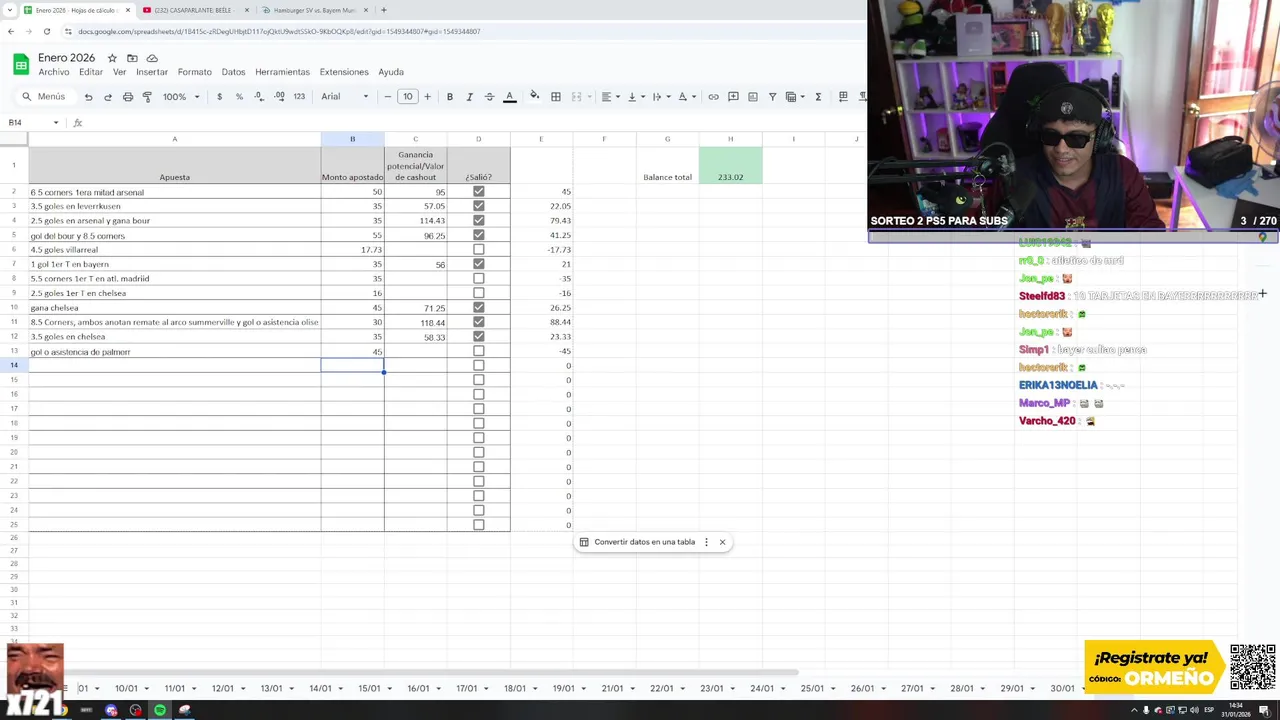Open the Archivo menu
Image resolution: width=1280 pixels, height=720 pixels.
pos(54,72)
